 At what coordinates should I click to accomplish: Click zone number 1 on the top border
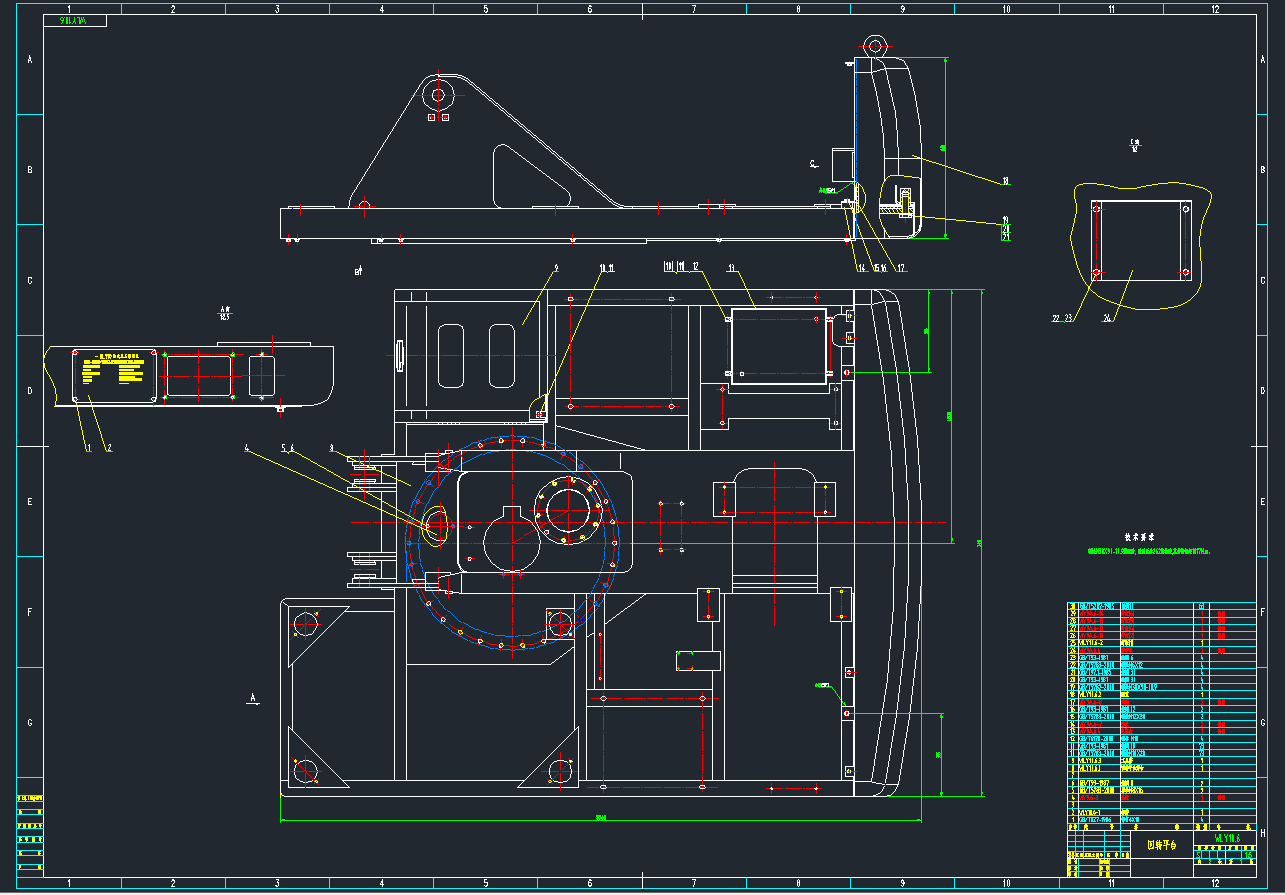[x=68, y=9]
